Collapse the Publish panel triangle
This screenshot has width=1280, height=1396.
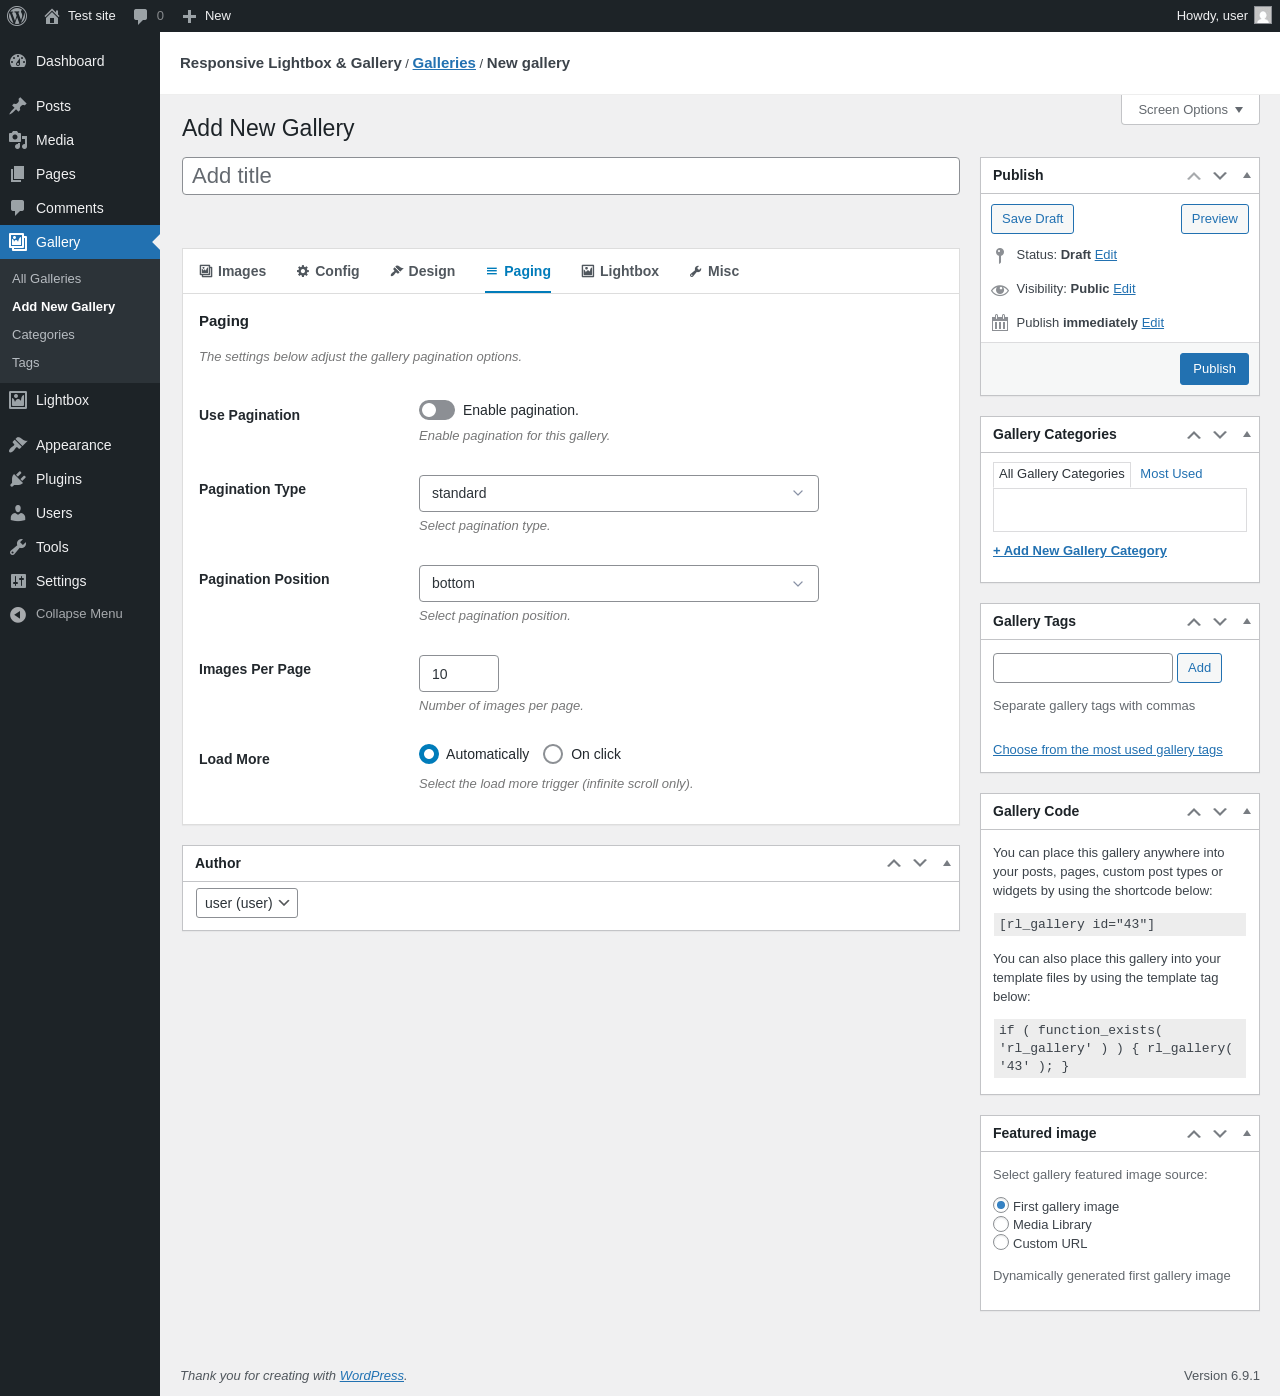1247,175
